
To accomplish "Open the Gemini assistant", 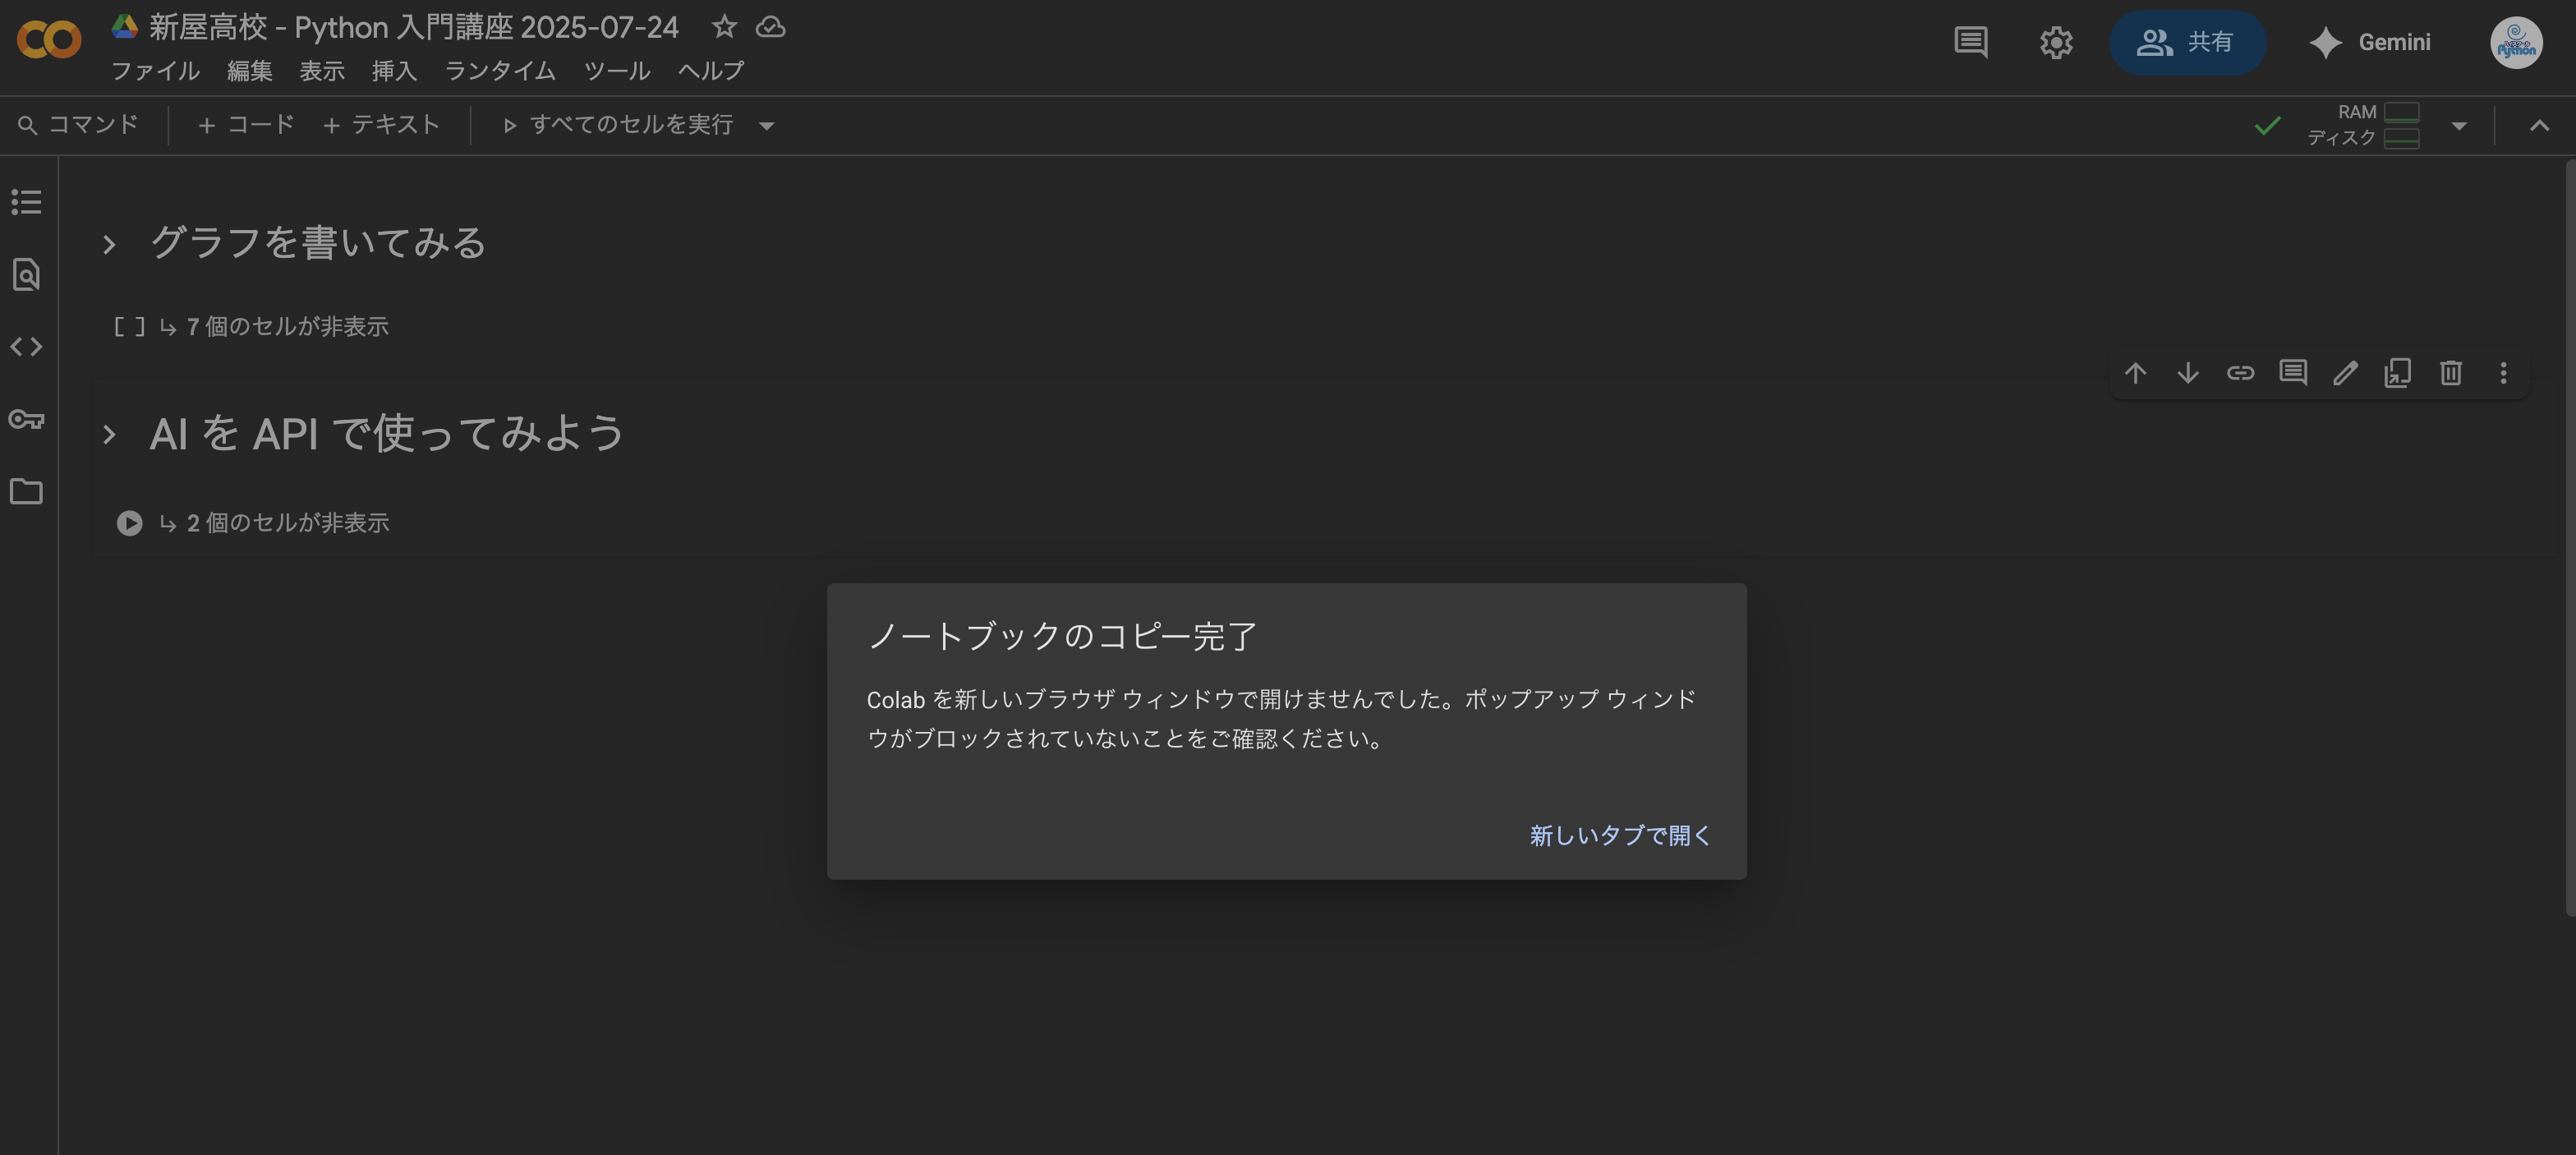I will coord(2372,42).
